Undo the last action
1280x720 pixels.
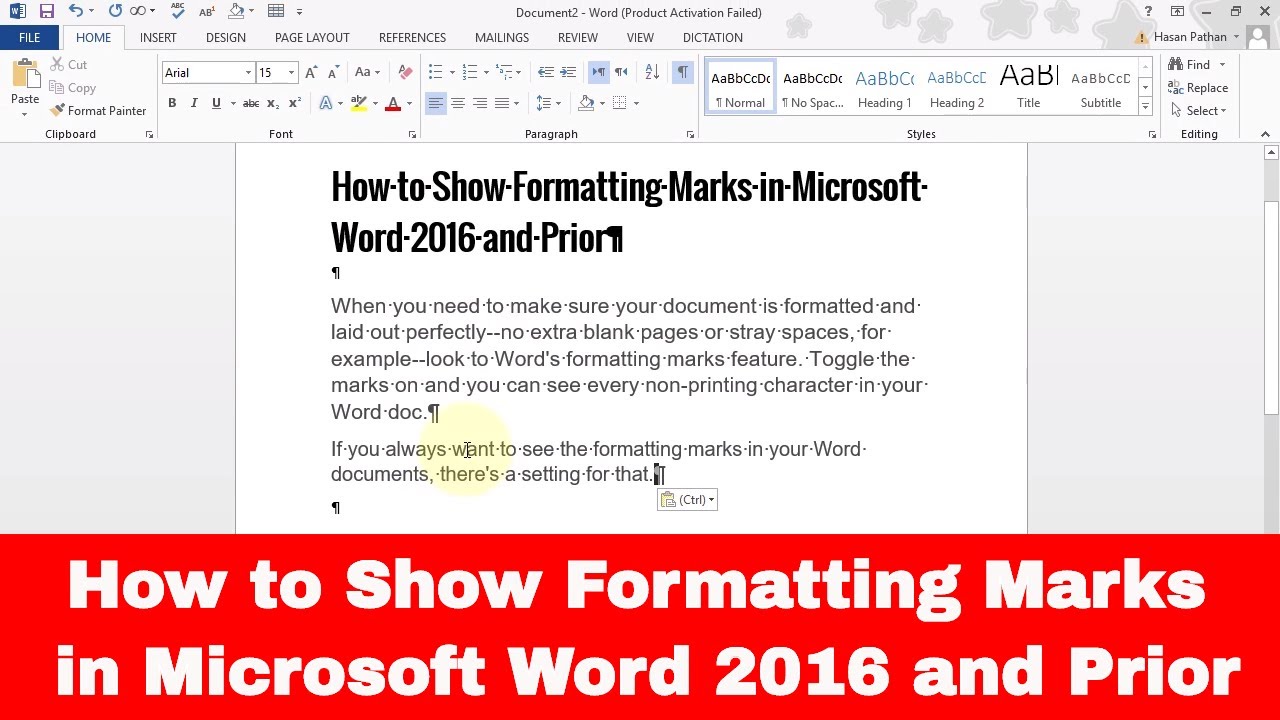point(76,12)
